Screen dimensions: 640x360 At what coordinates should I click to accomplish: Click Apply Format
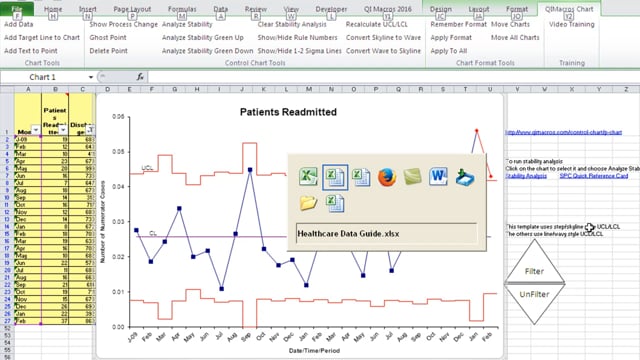tap(451, 38)
